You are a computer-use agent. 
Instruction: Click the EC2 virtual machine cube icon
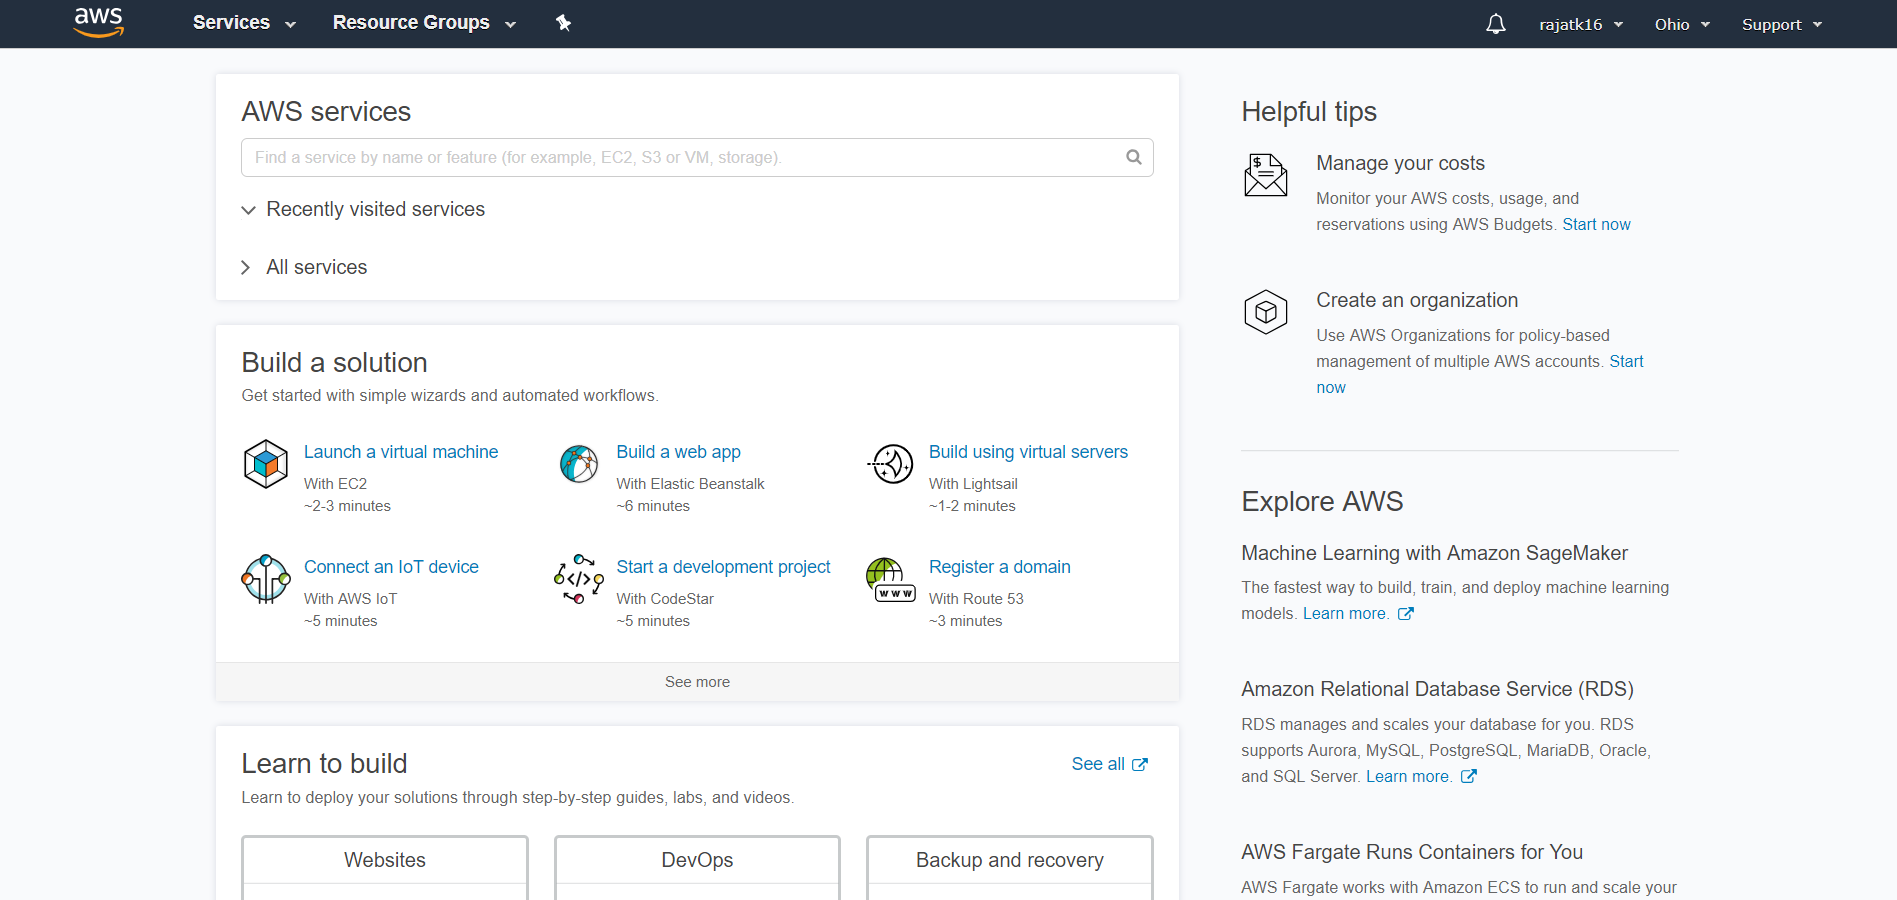tap(266, 464)
